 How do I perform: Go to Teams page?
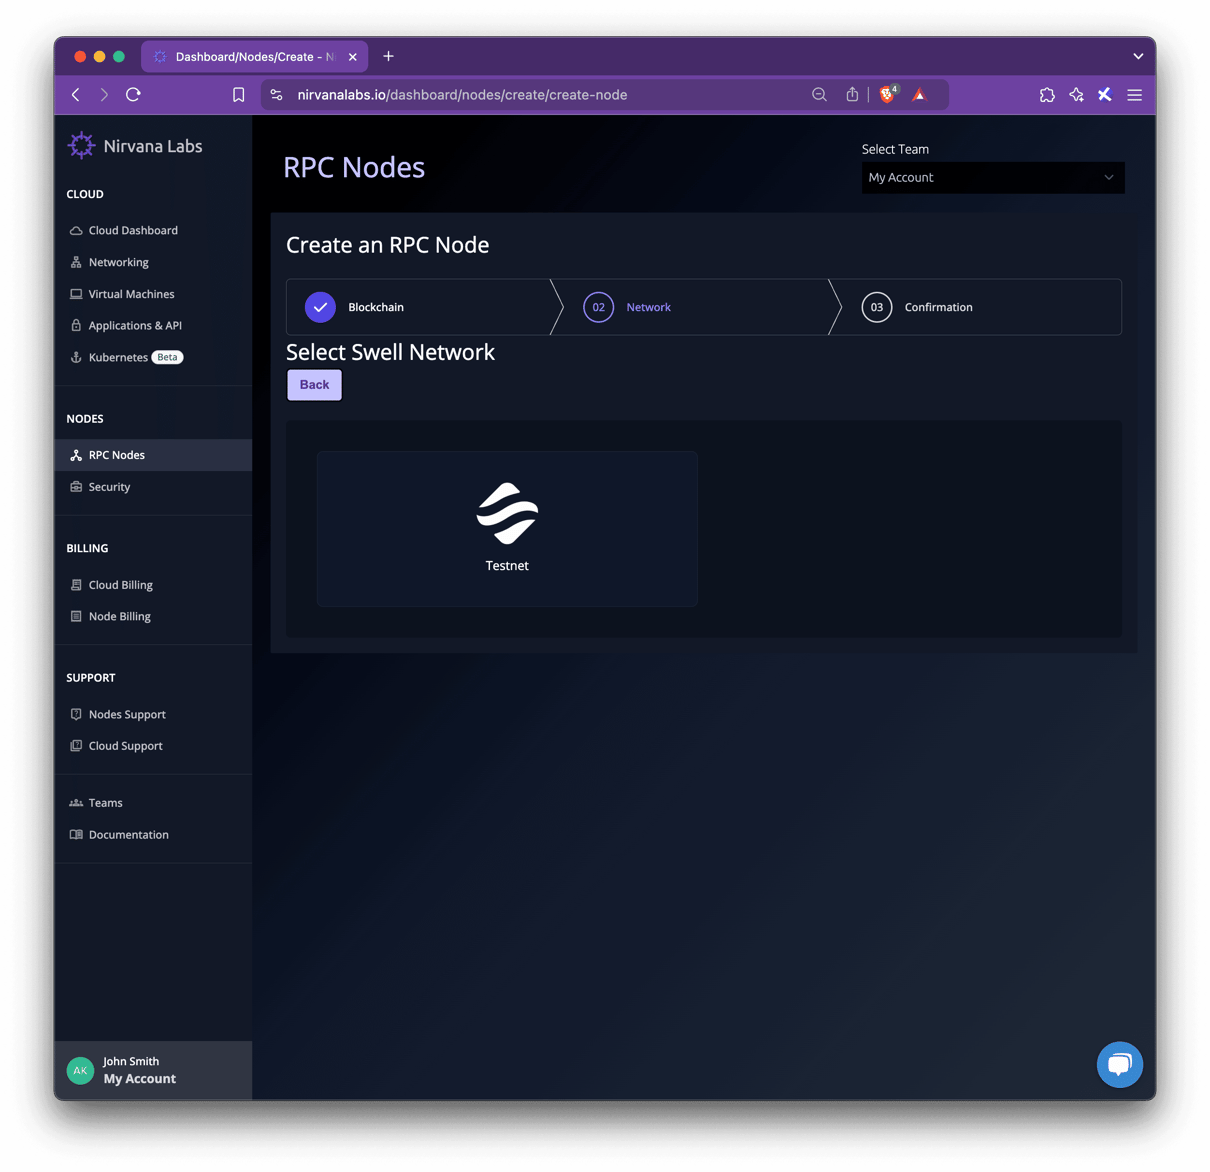point(105,803)
